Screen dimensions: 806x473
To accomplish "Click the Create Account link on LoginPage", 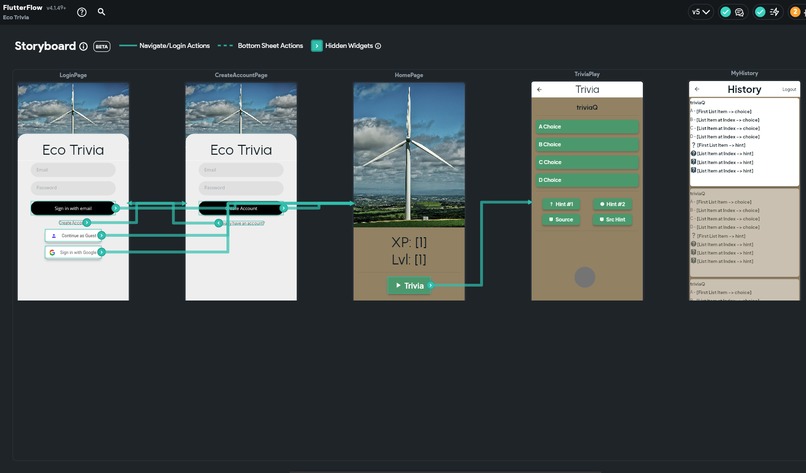I will (71, 223).
